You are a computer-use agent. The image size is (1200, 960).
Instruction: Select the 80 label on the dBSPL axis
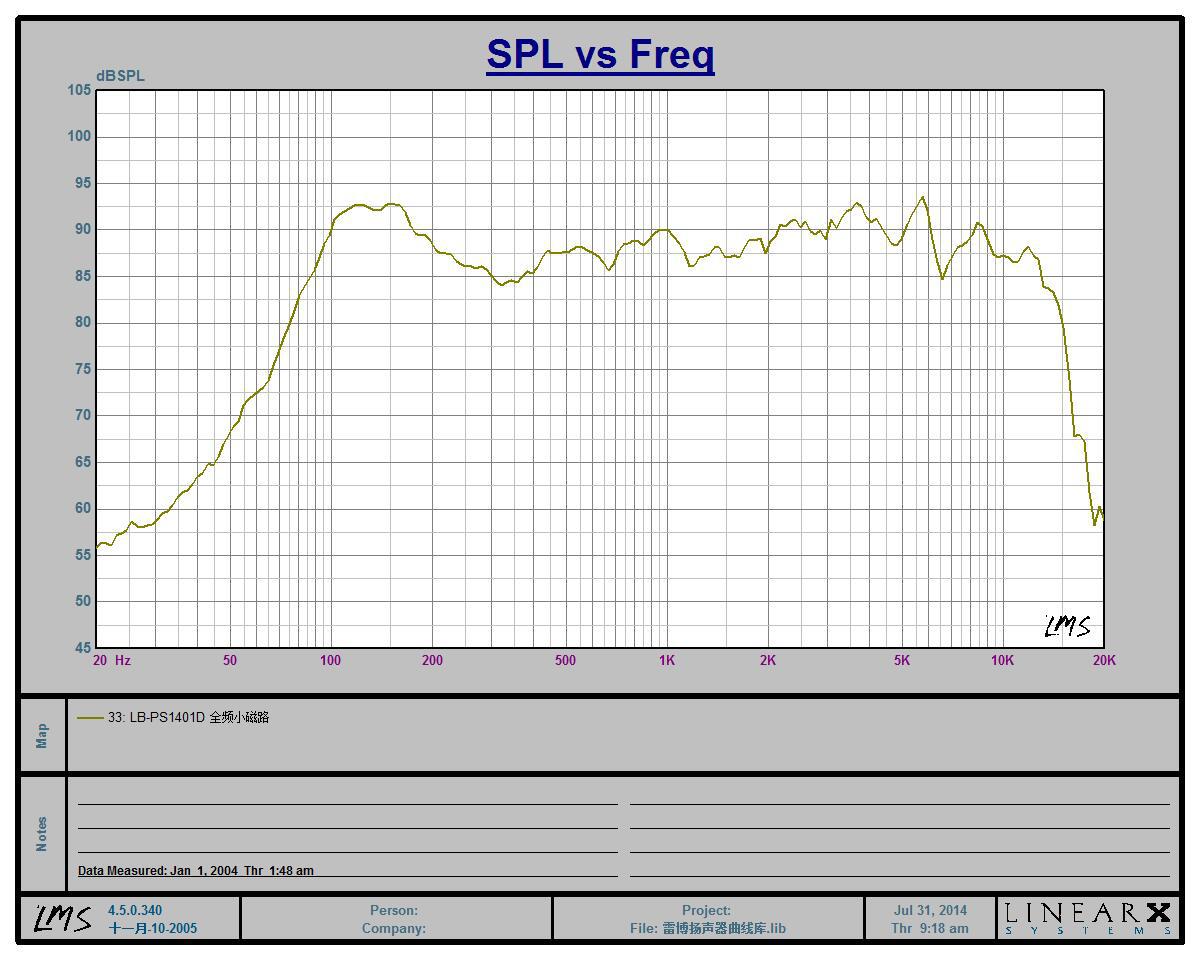point(83,322)
